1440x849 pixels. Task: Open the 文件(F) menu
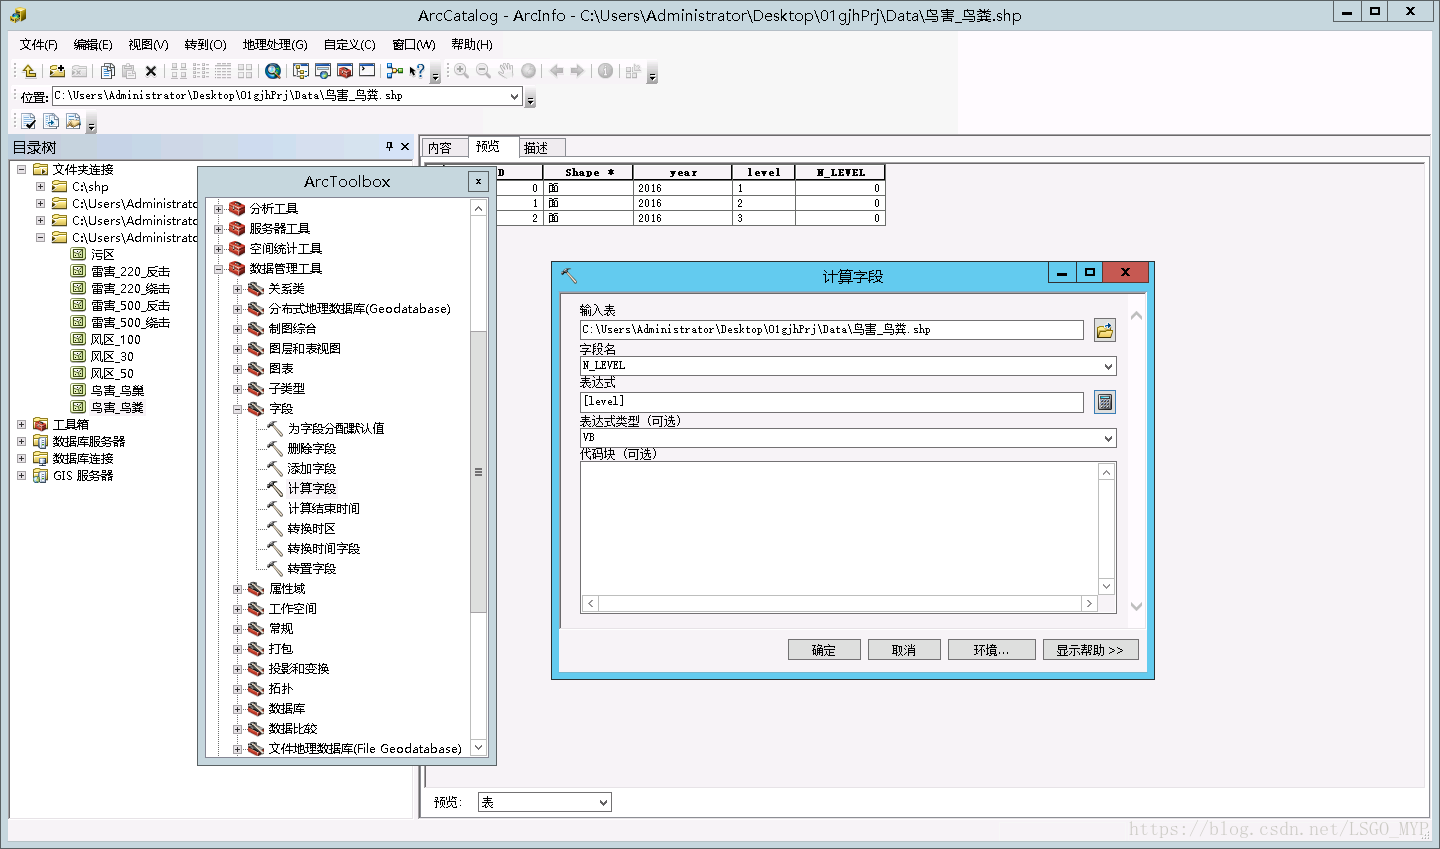coord(39,44)
